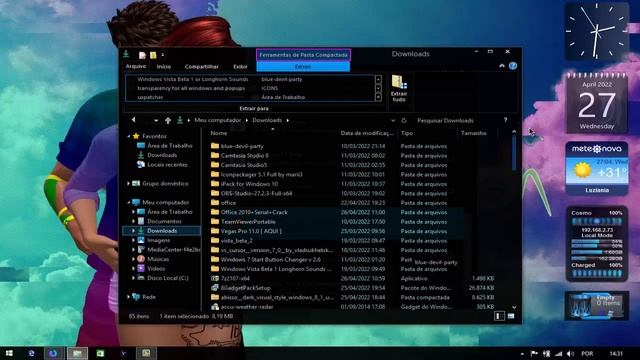Screen dimensions: 640x360
Task: Go up one folder level arrow
Action: click(168, 120)
